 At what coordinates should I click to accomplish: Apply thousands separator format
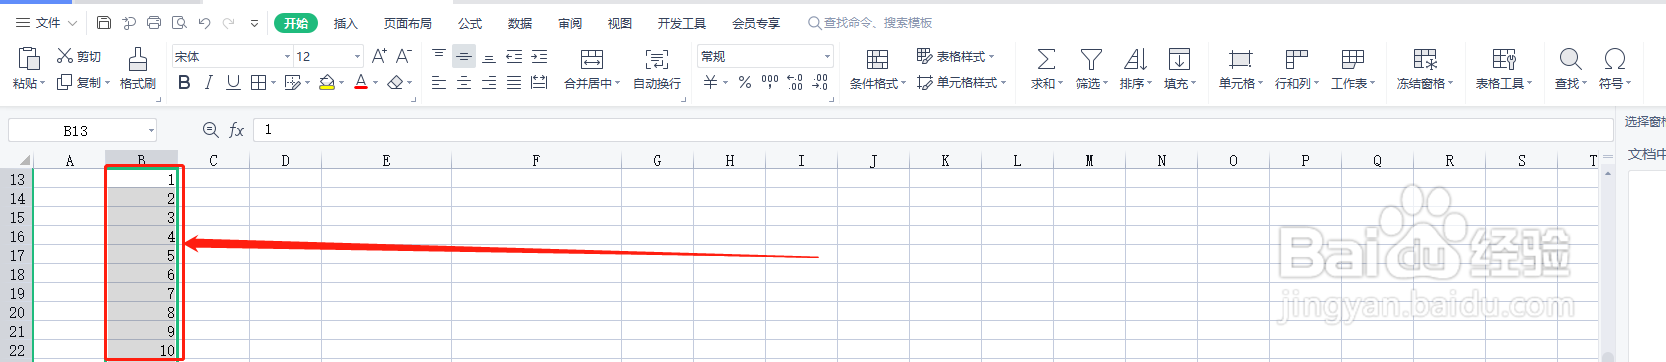click(770, 82)
